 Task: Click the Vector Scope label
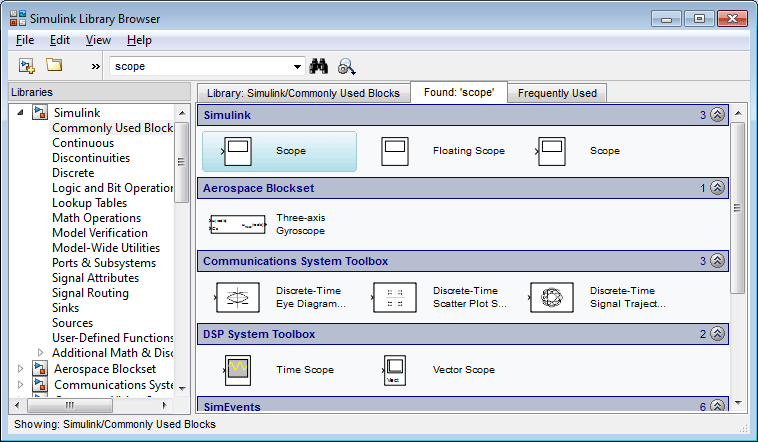(x=464, y=369)
